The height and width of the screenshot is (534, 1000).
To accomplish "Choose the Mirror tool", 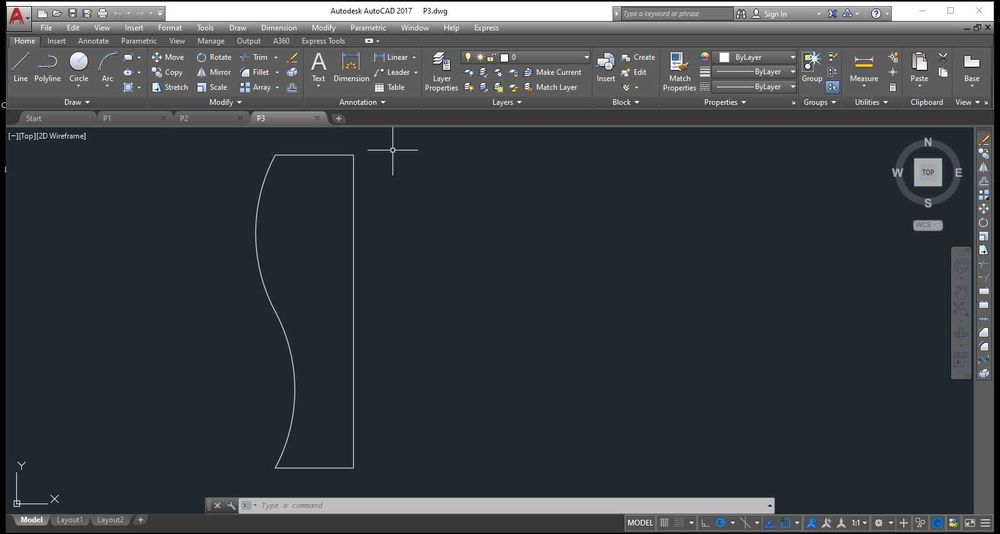I will (x=214, y=72).
